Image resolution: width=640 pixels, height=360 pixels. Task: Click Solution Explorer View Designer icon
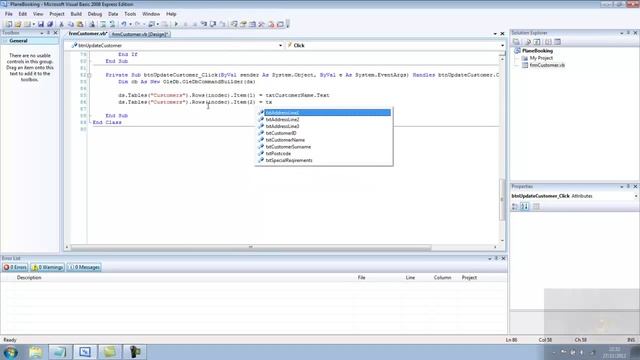[558, 42]
